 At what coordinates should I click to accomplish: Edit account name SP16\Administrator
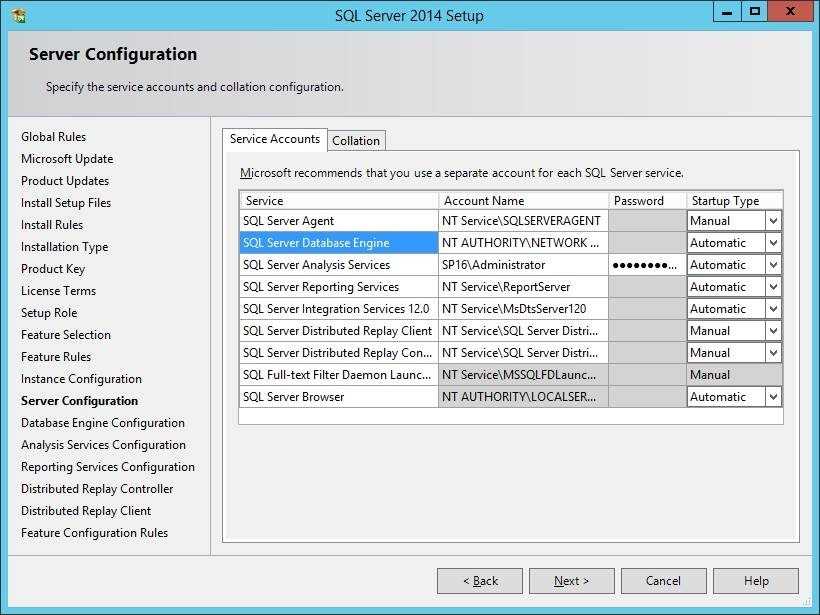[523, 265]
